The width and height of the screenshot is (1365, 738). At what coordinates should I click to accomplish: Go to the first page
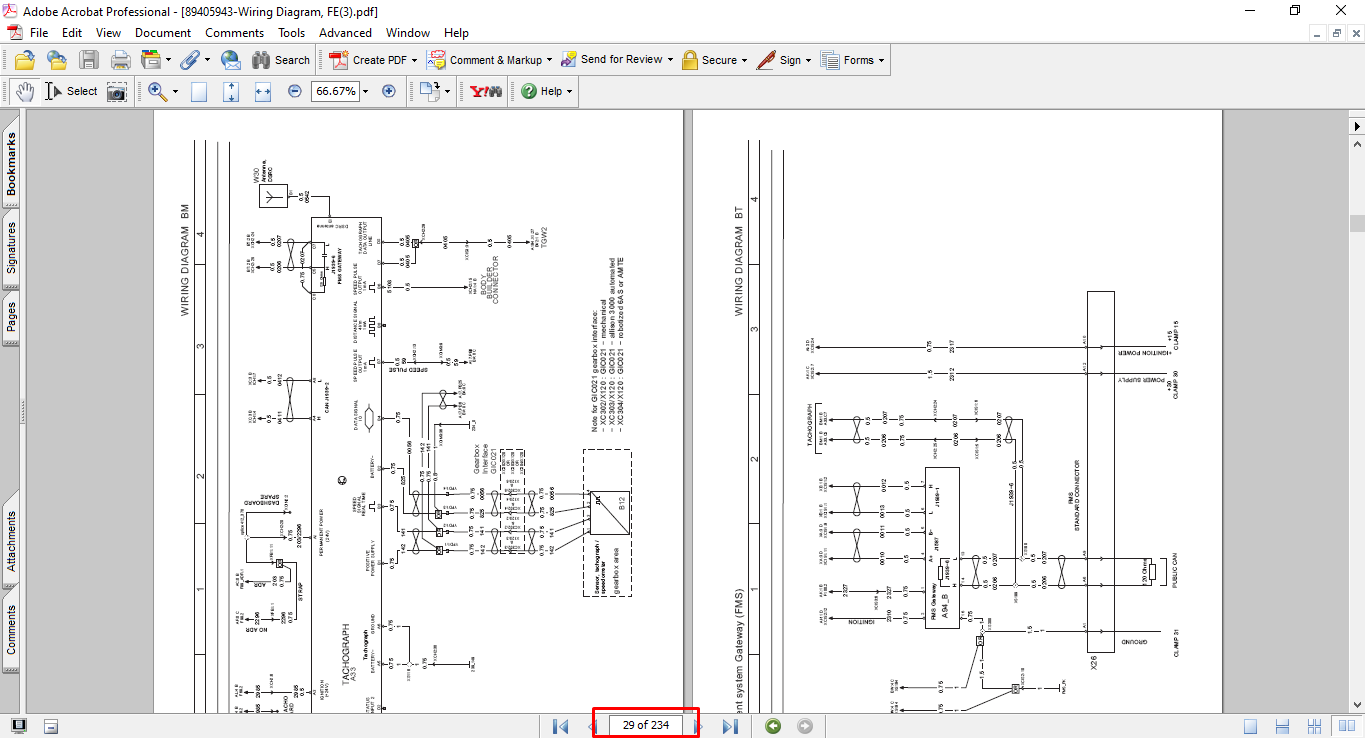561,726
